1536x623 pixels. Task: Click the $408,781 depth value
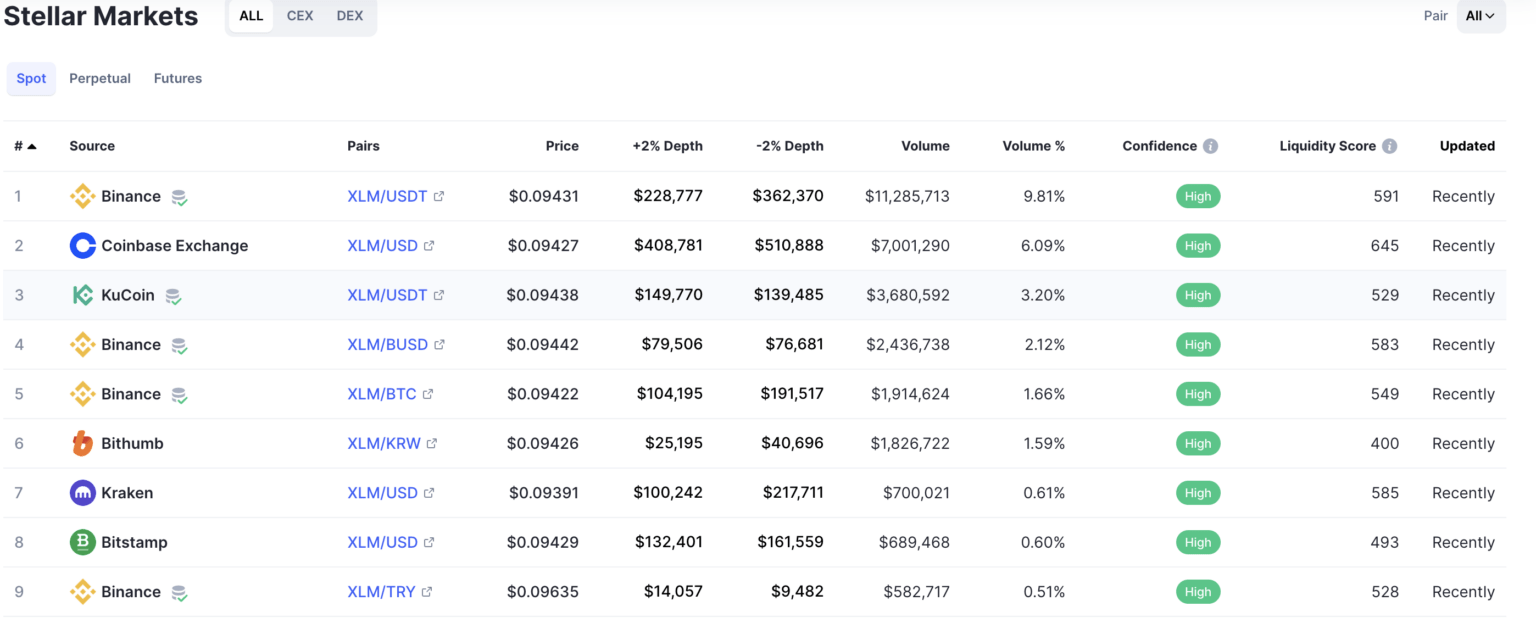668,246
